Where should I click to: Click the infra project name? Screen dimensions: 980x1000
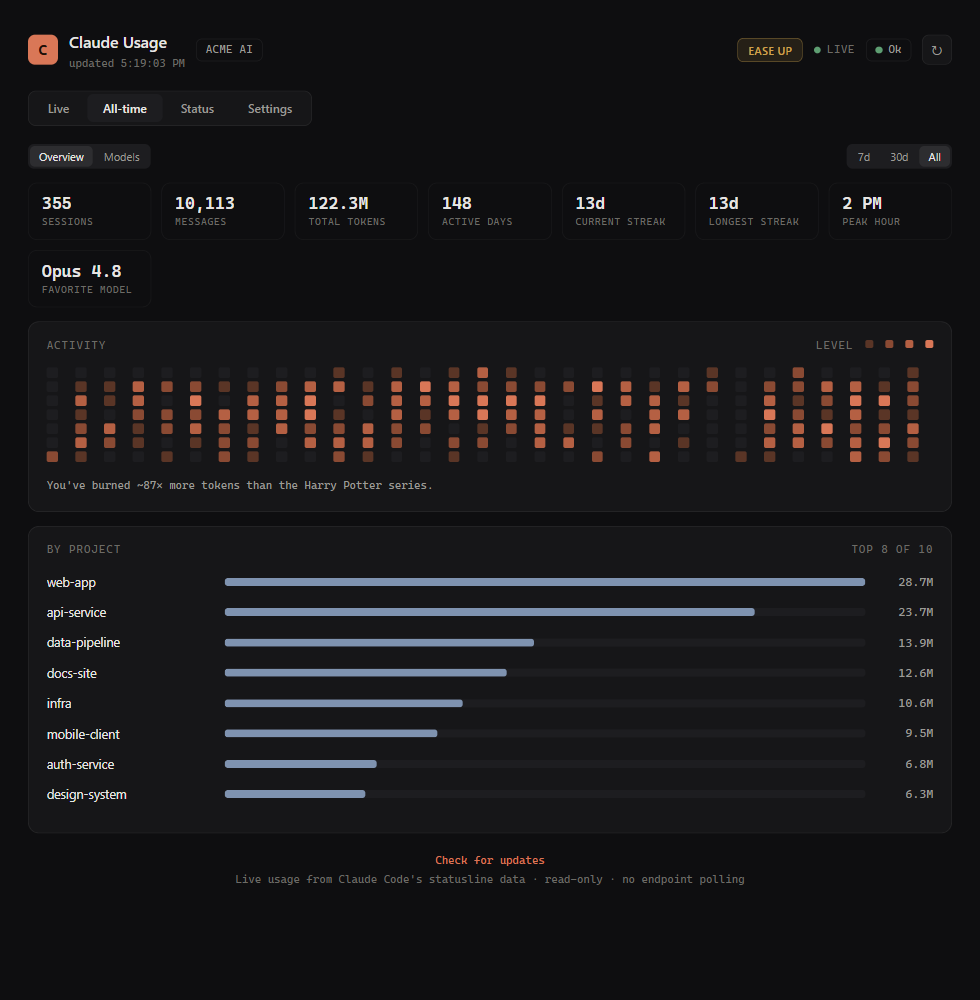click(59, 703)
